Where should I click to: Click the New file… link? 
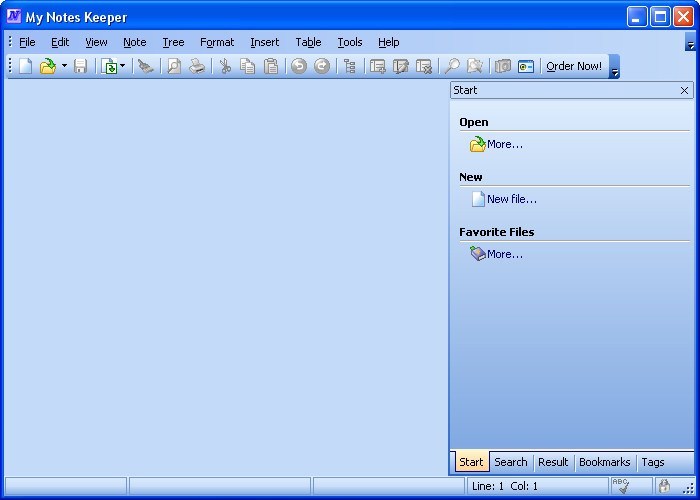(512, 199)
